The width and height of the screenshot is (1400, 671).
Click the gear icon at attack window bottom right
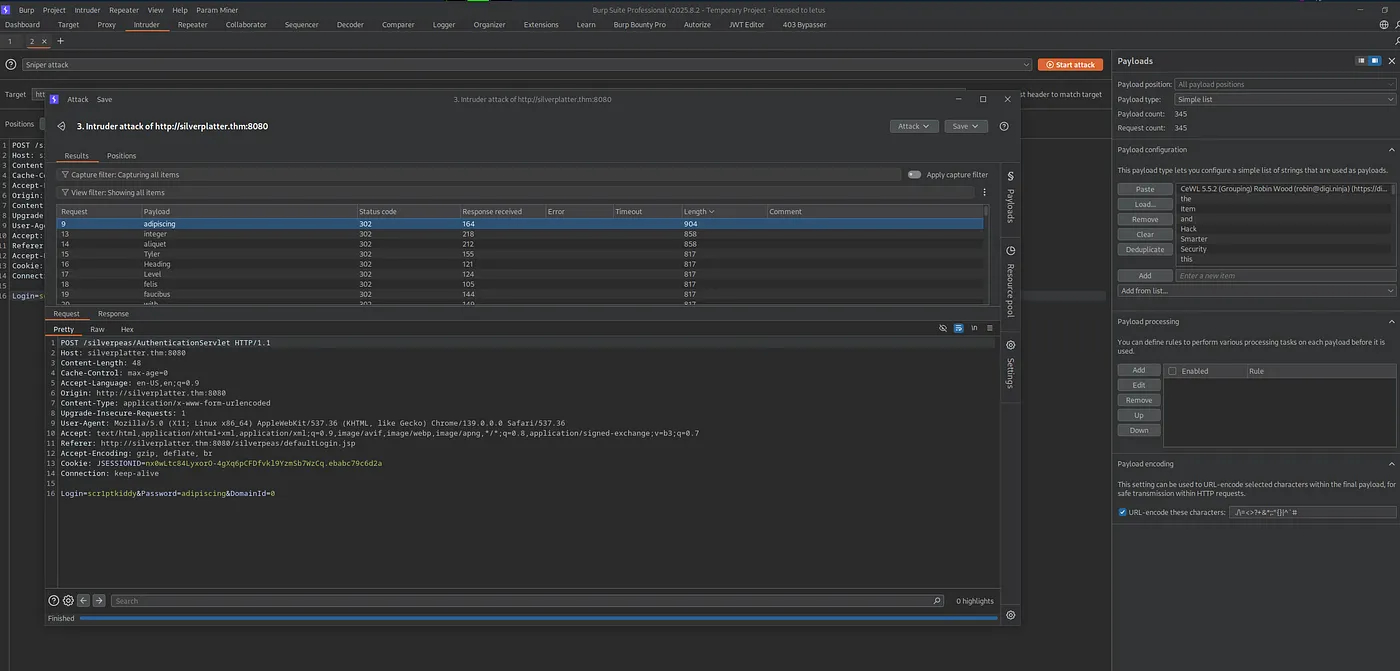[x=1010, y=615]
